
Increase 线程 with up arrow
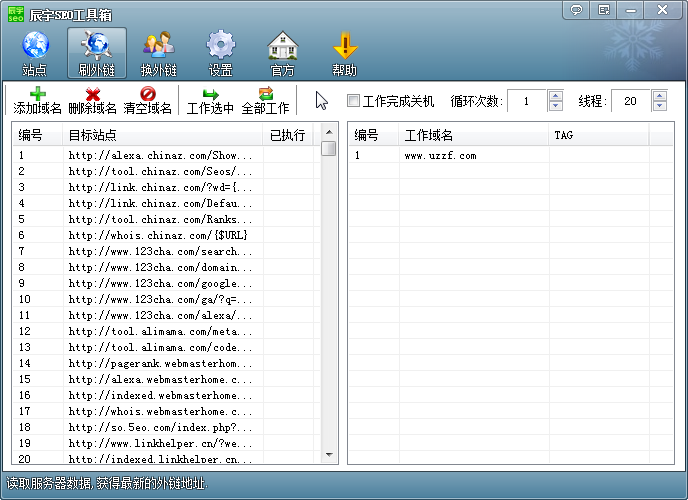tap(659, 96)
